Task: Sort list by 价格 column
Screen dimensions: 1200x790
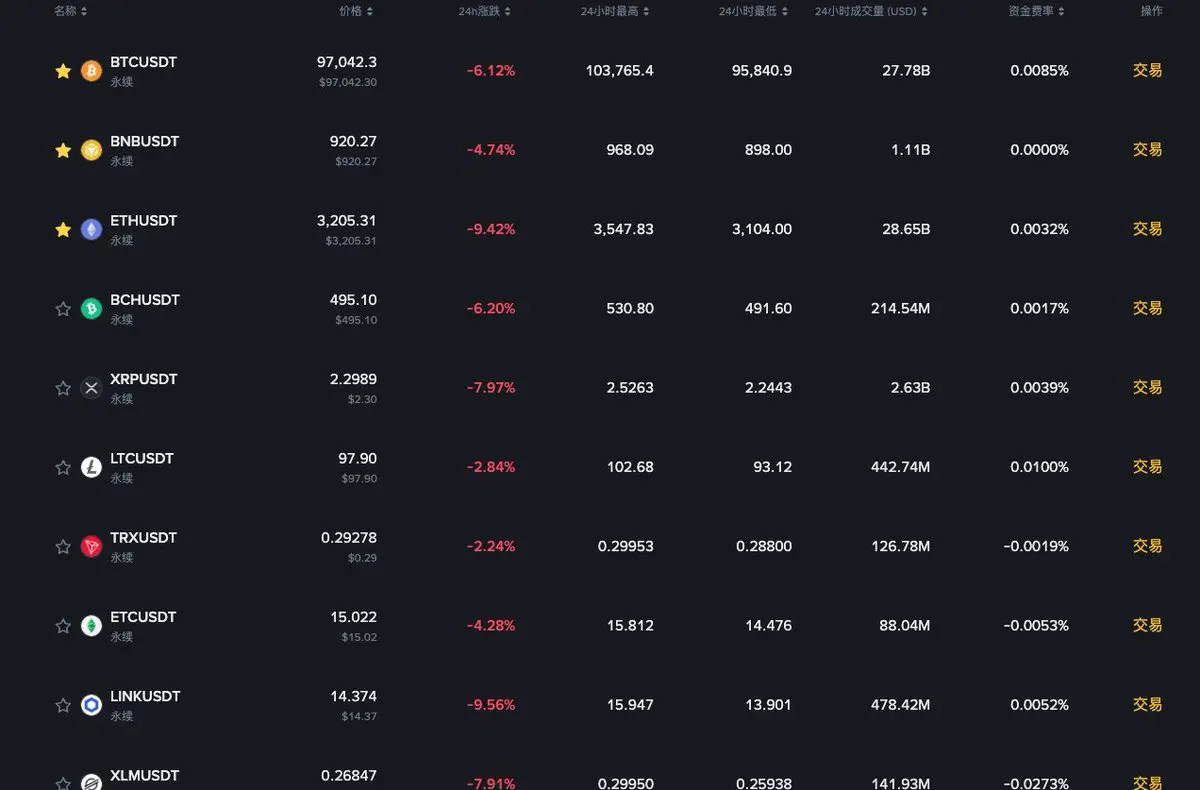Action: click(x=356, y=11)
